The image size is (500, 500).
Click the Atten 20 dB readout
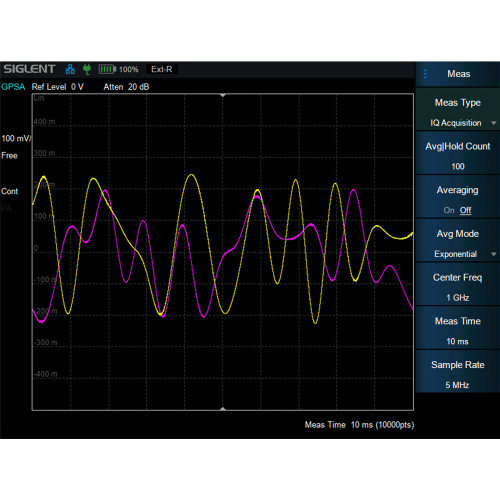click(x=126, y=87)
